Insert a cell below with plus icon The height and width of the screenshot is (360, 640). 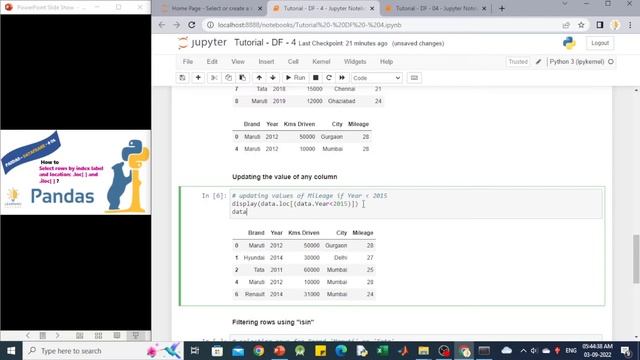point(198,78)
